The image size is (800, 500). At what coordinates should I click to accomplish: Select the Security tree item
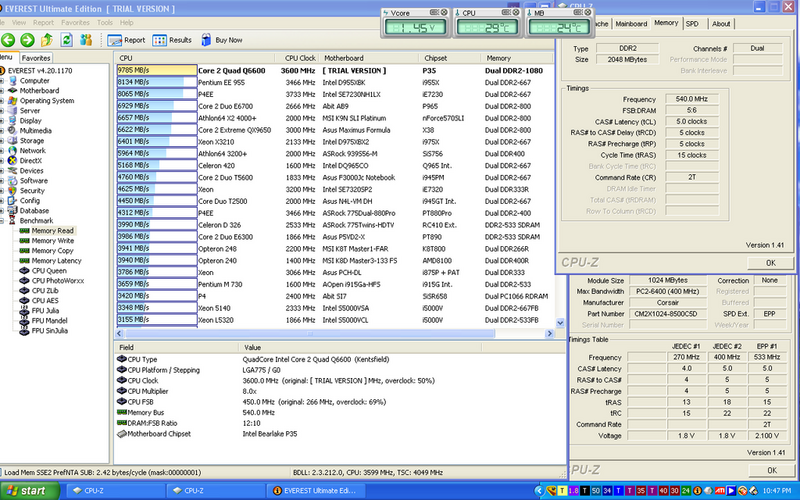coord(32,190)
